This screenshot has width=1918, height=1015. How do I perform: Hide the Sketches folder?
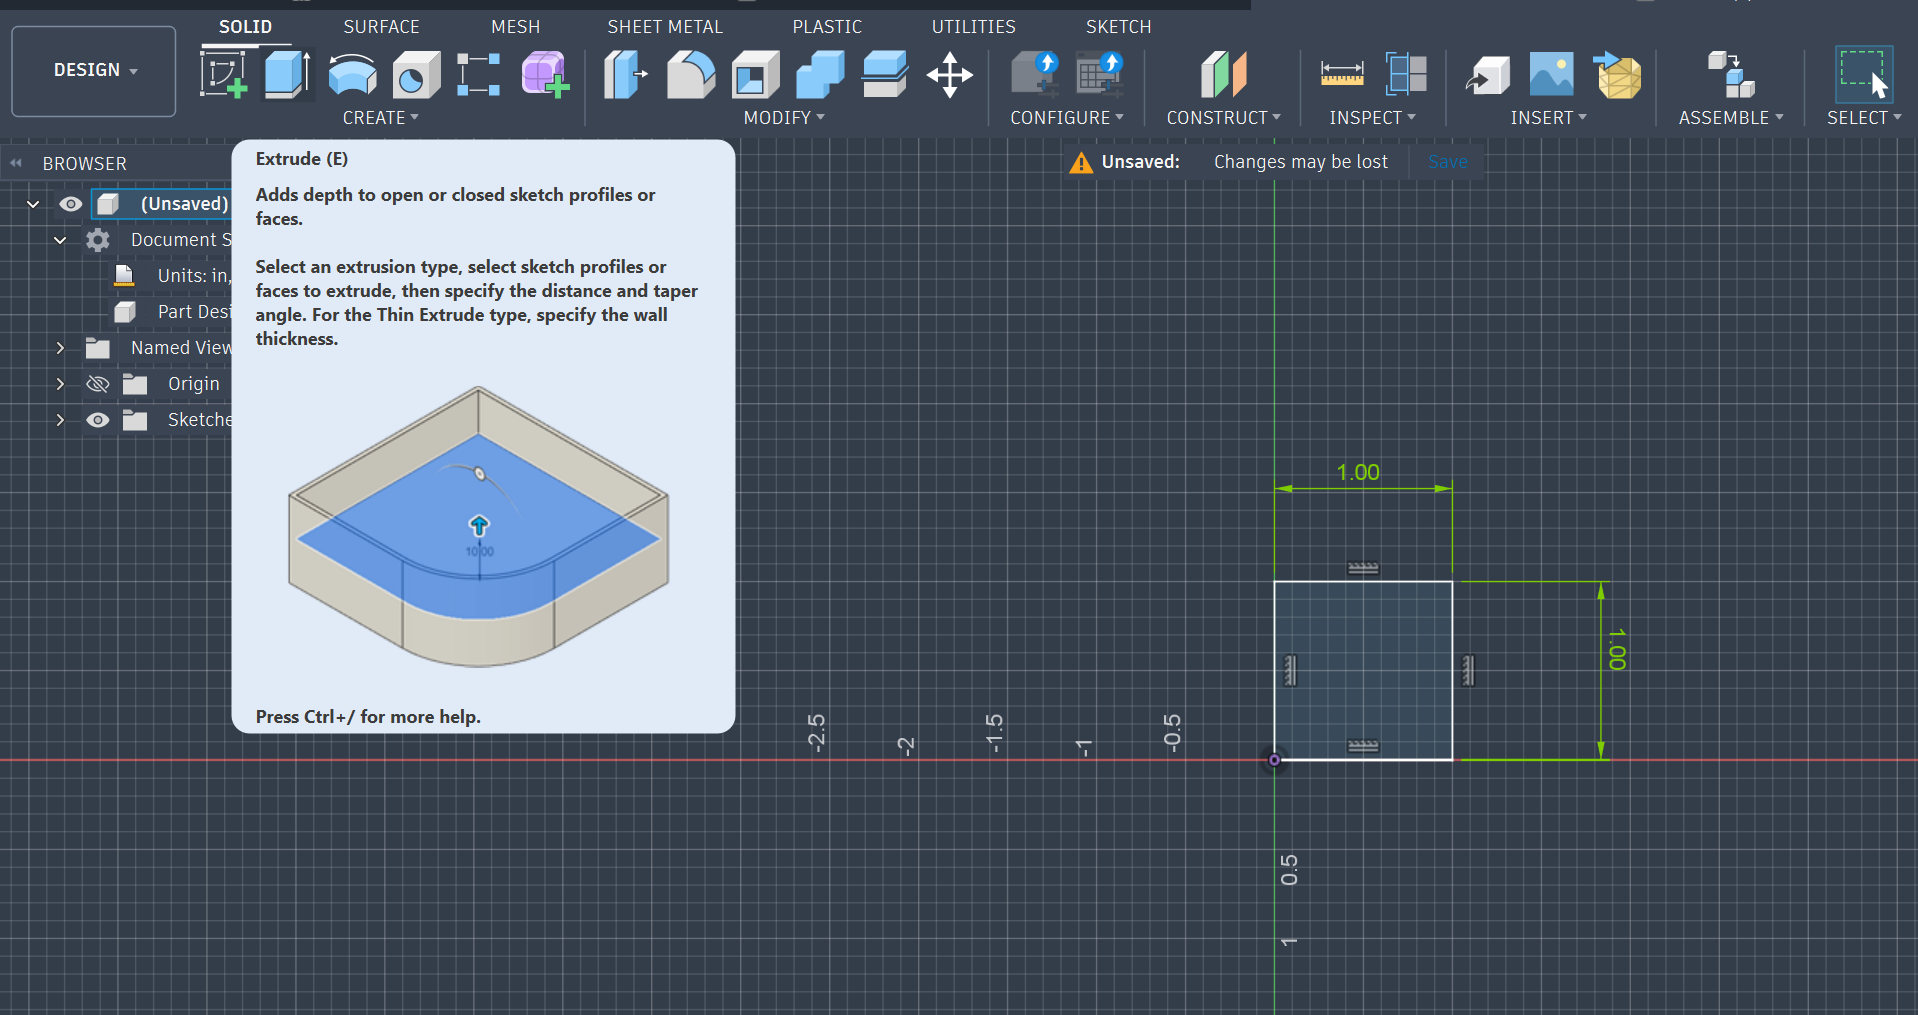[98, 420]
